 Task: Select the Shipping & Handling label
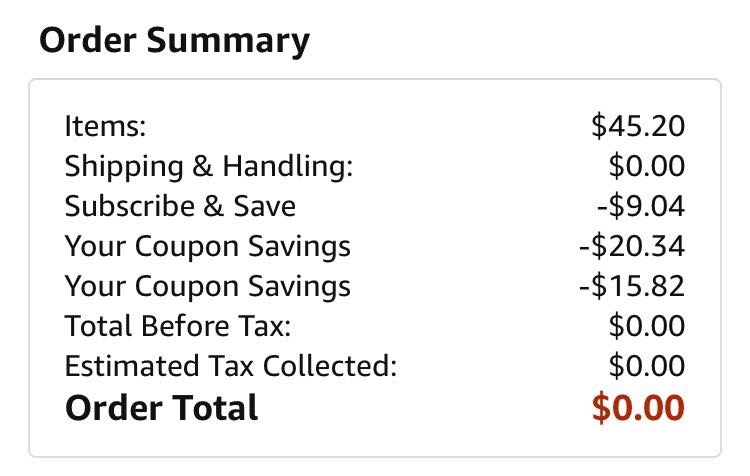coord(209,167)
